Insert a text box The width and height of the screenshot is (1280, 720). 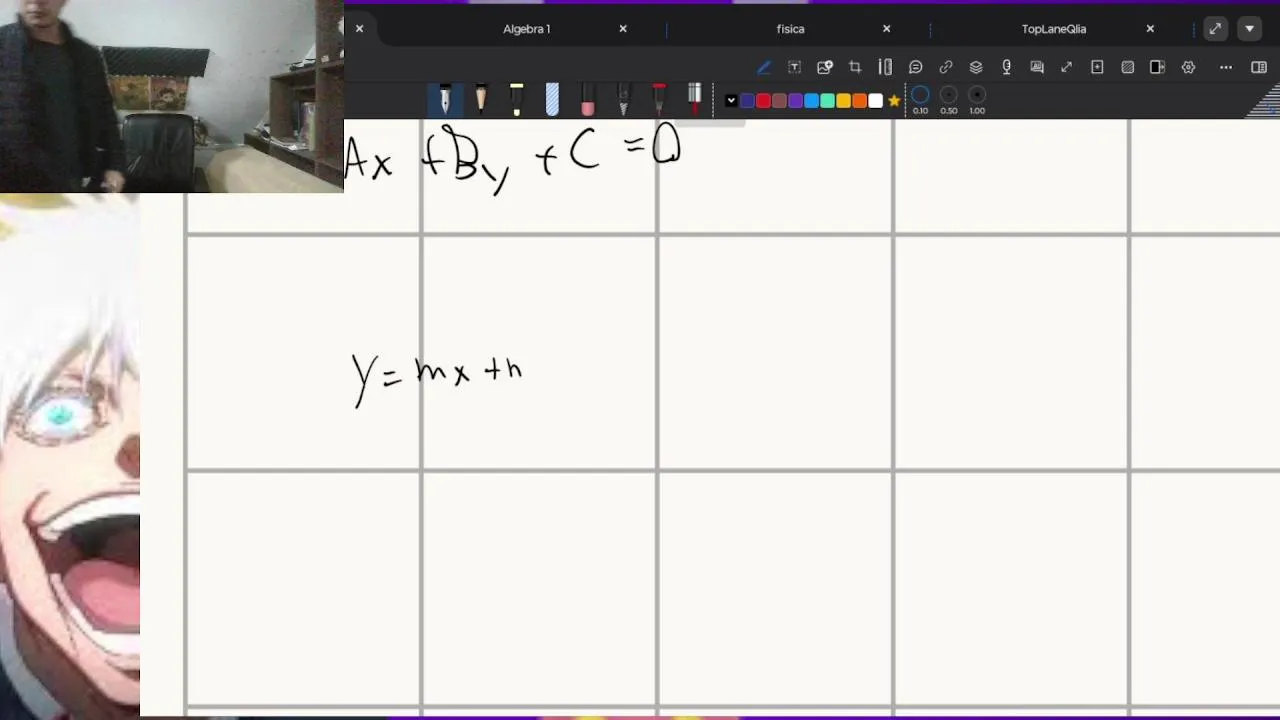click(794, 67)
